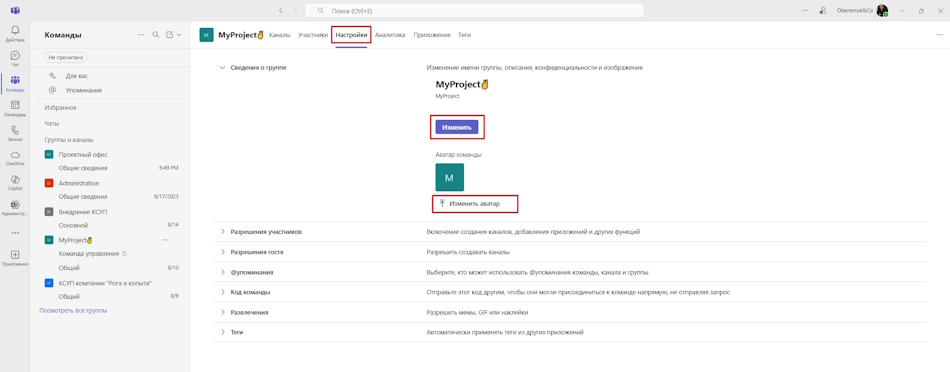Click the Administration team icon

[x=49, y=183]
